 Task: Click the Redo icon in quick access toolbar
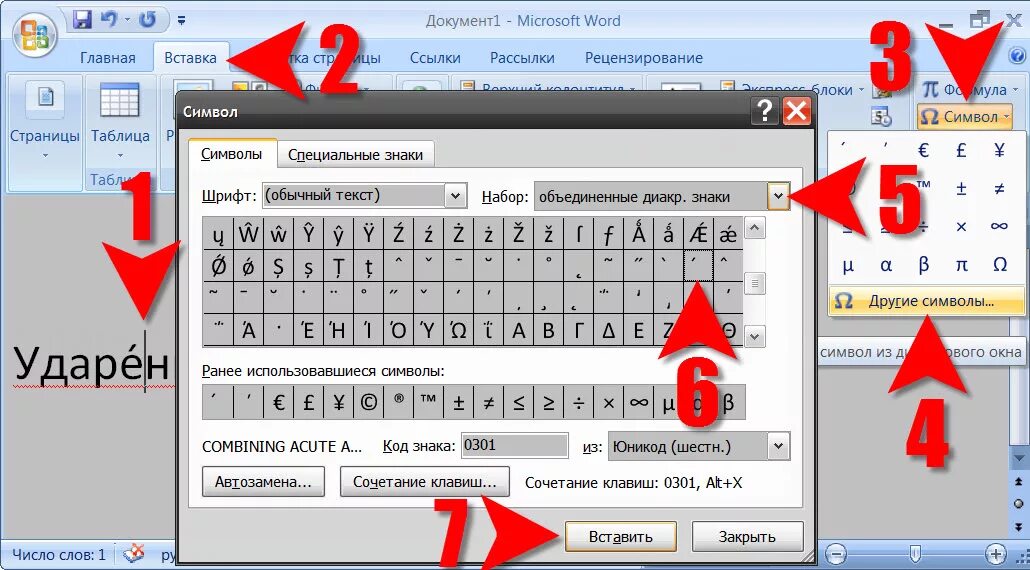pos(148,20)
